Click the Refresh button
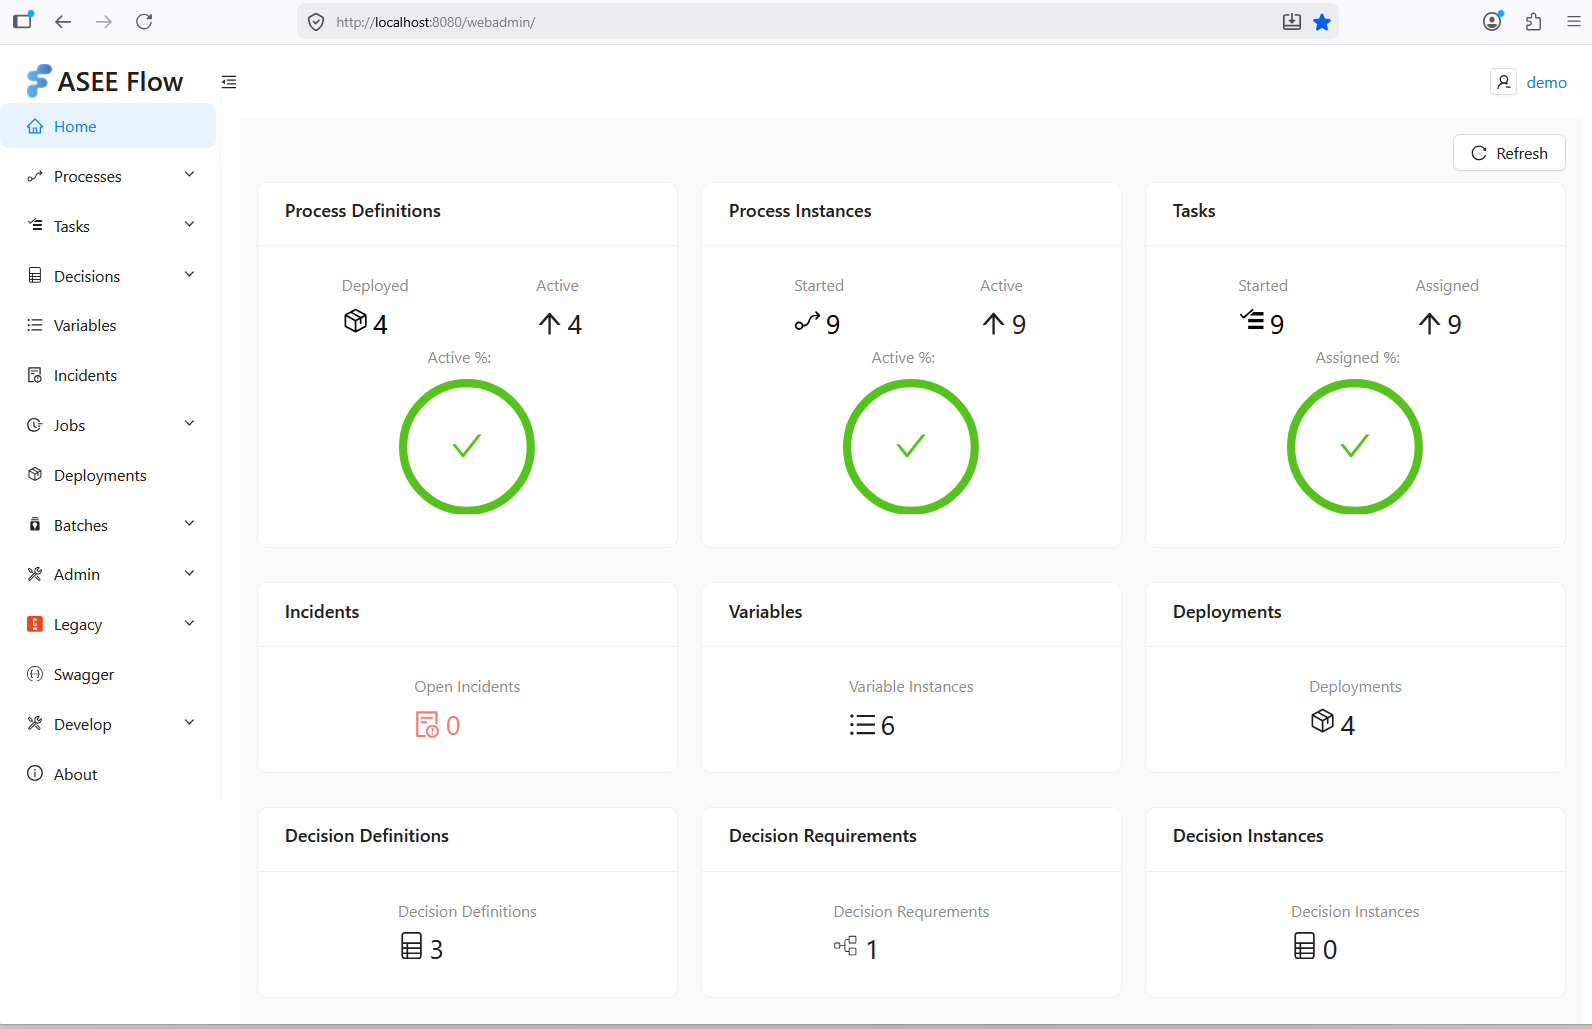The width and height of the screenshot is (1592, 1029). click(x=1509, y=153)
